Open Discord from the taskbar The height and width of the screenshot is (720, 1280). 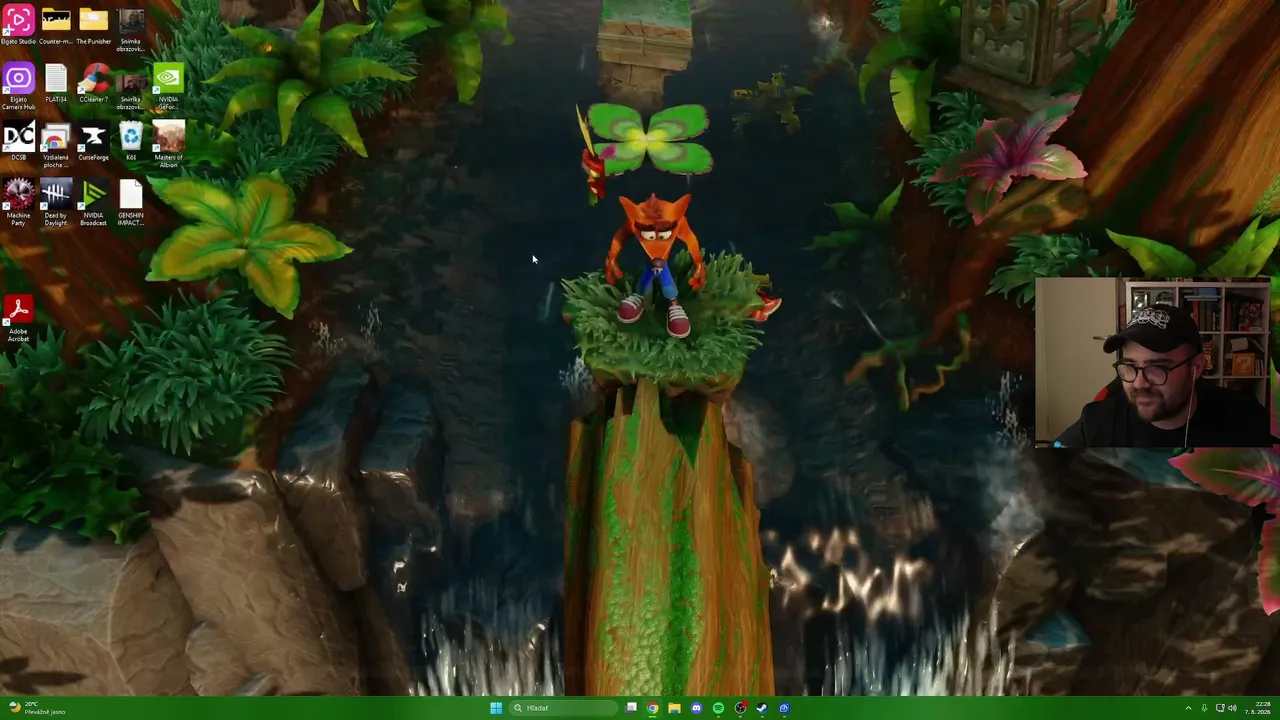click(x=696, y=708)
